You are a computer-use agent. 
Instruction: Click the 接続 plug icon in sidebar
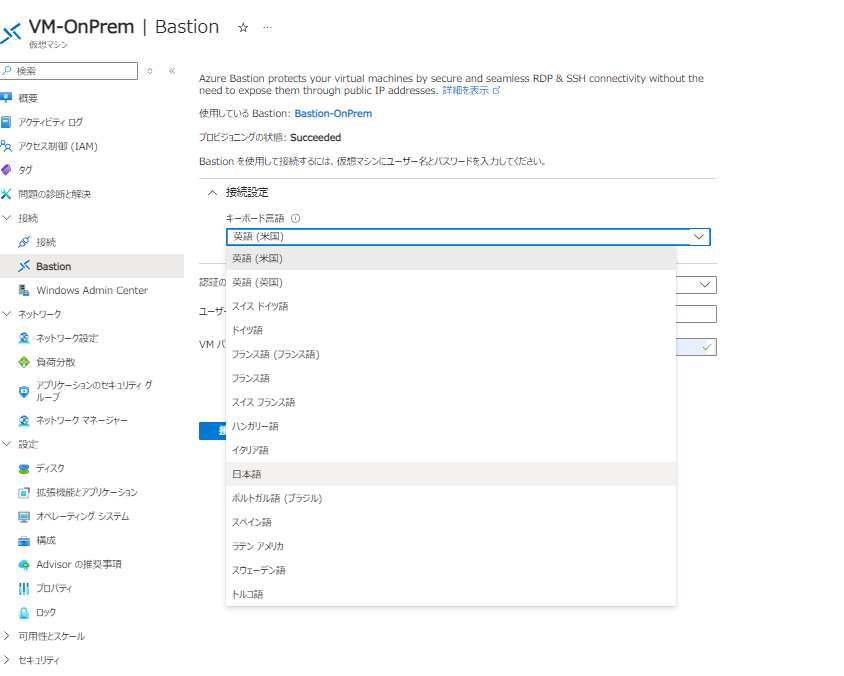(x=24, y=242)
